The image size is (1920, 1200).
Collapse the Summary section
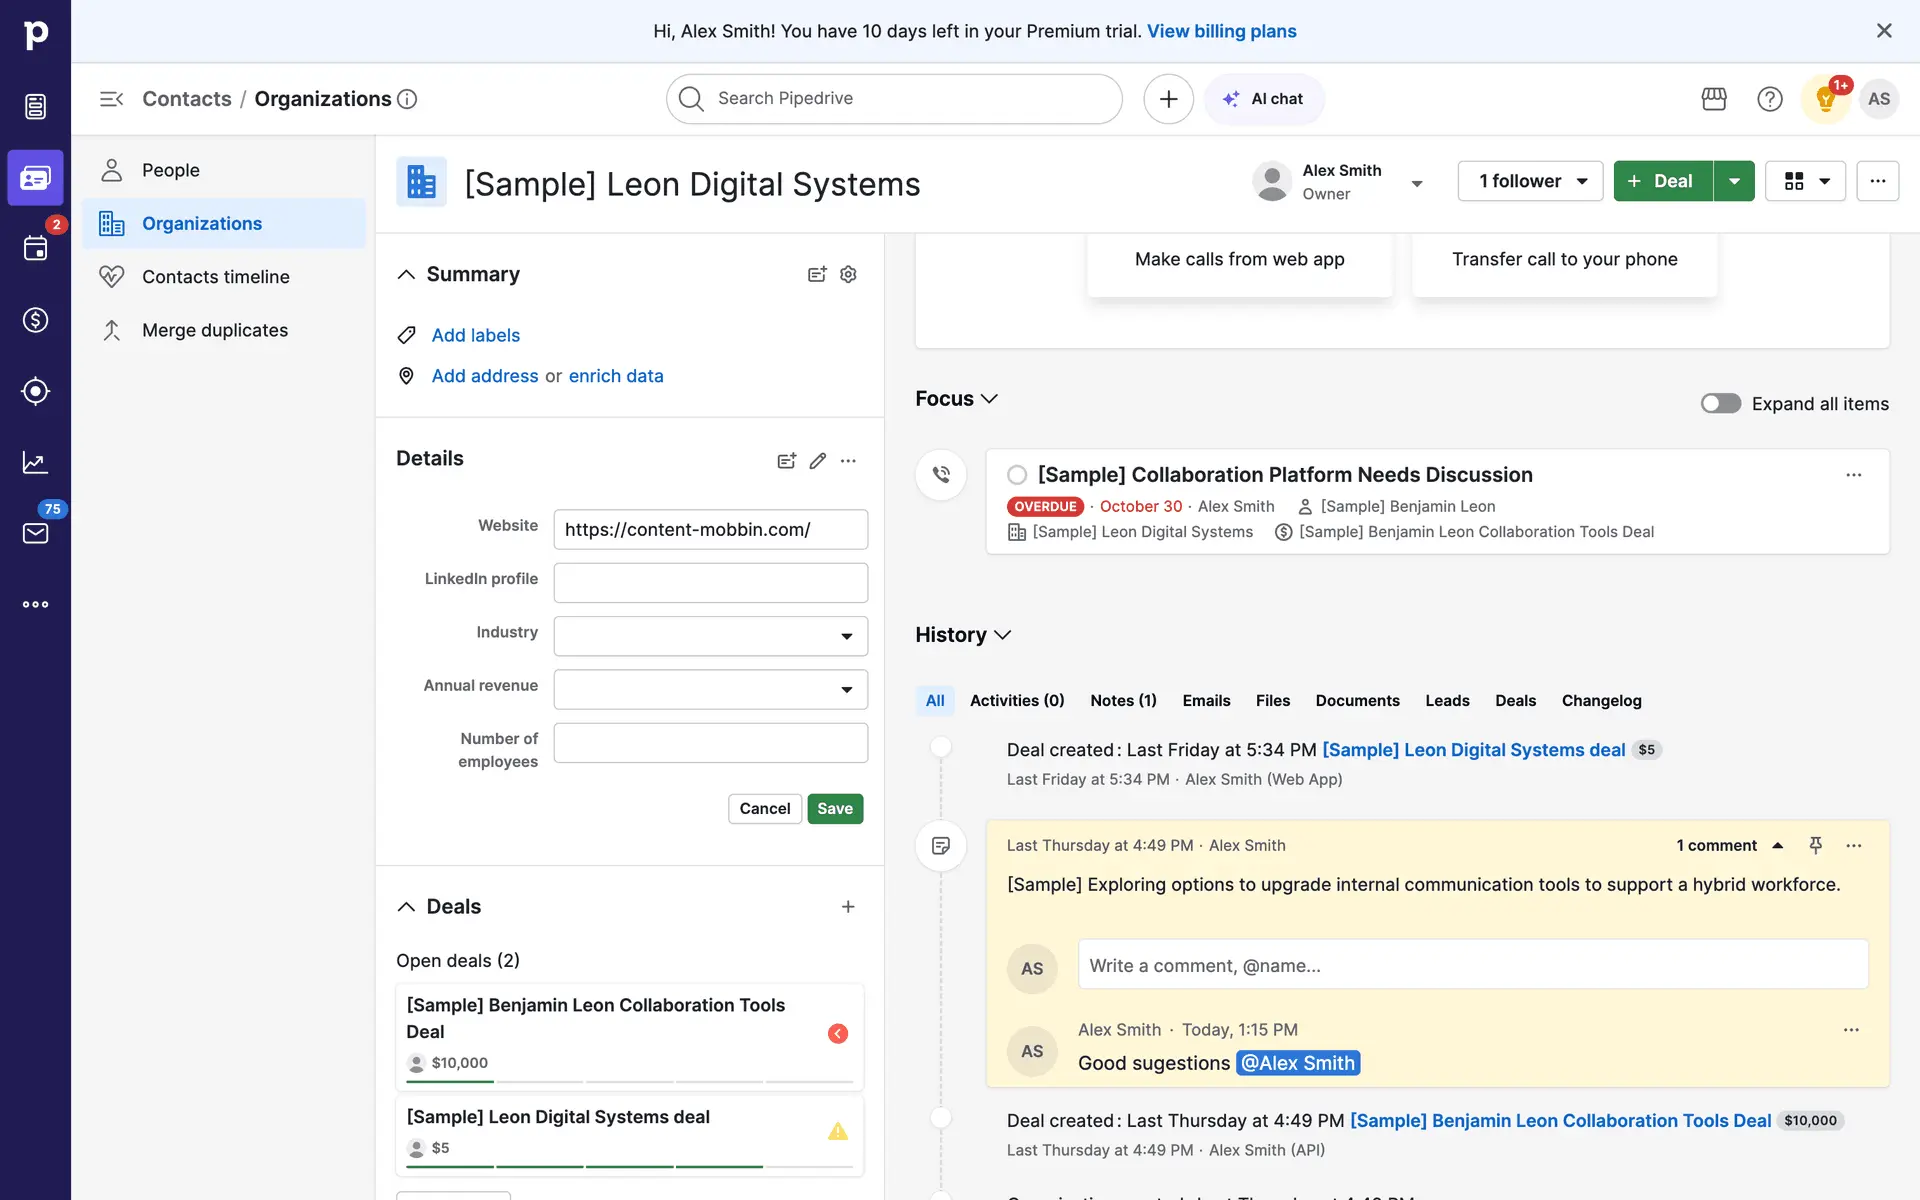(406, 274)
